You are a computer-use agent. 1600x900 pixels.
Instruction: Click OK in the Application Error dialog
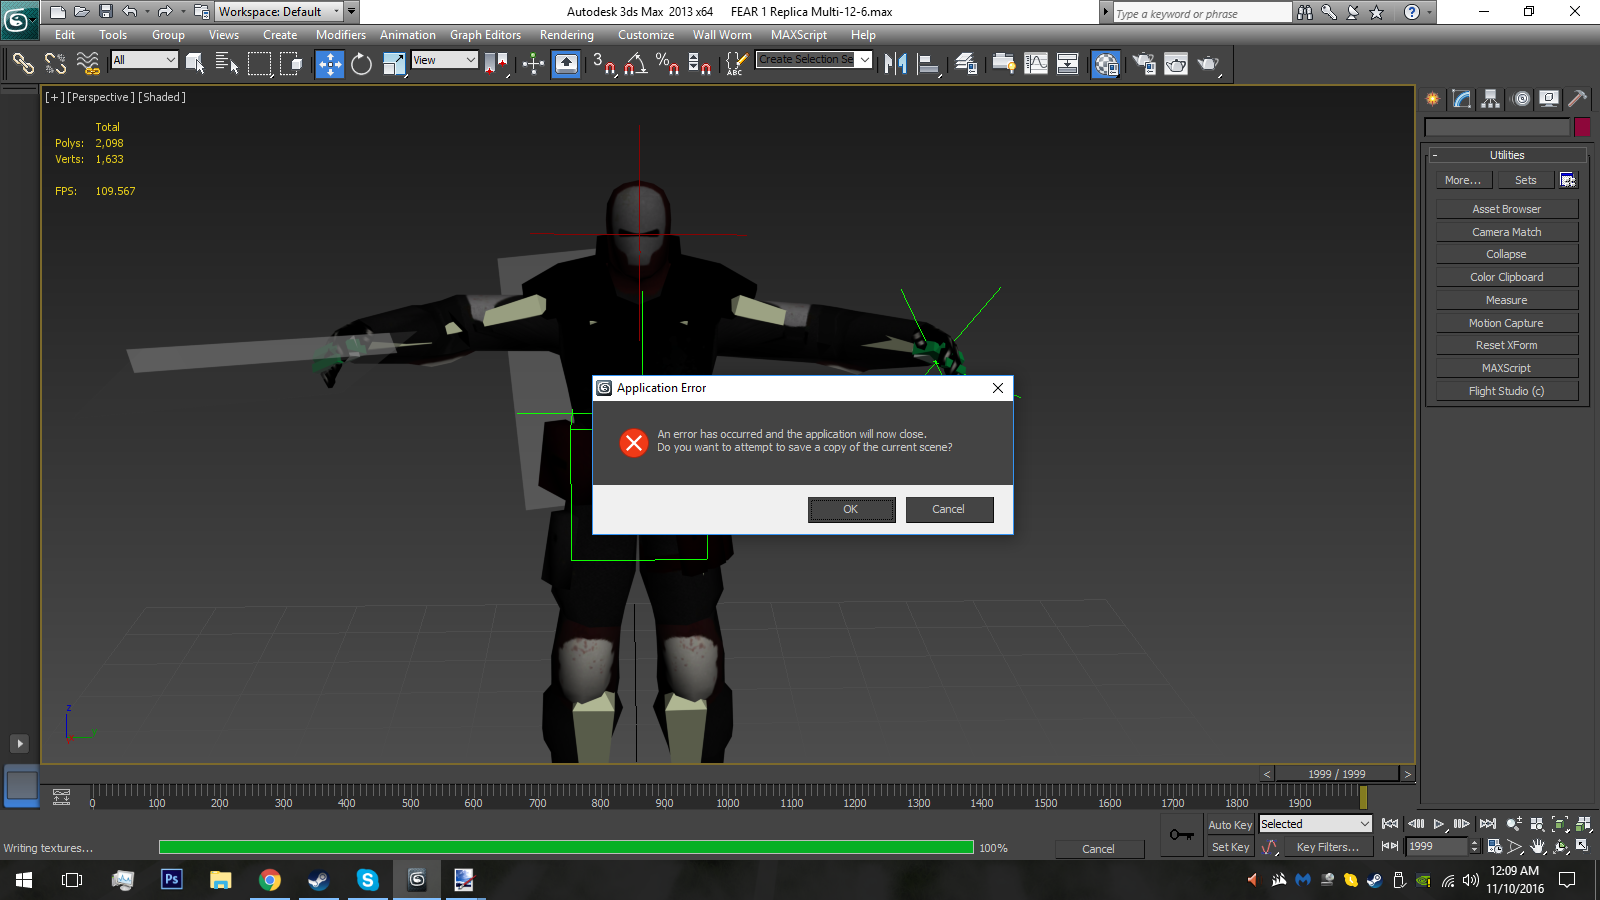pos(851,509)
